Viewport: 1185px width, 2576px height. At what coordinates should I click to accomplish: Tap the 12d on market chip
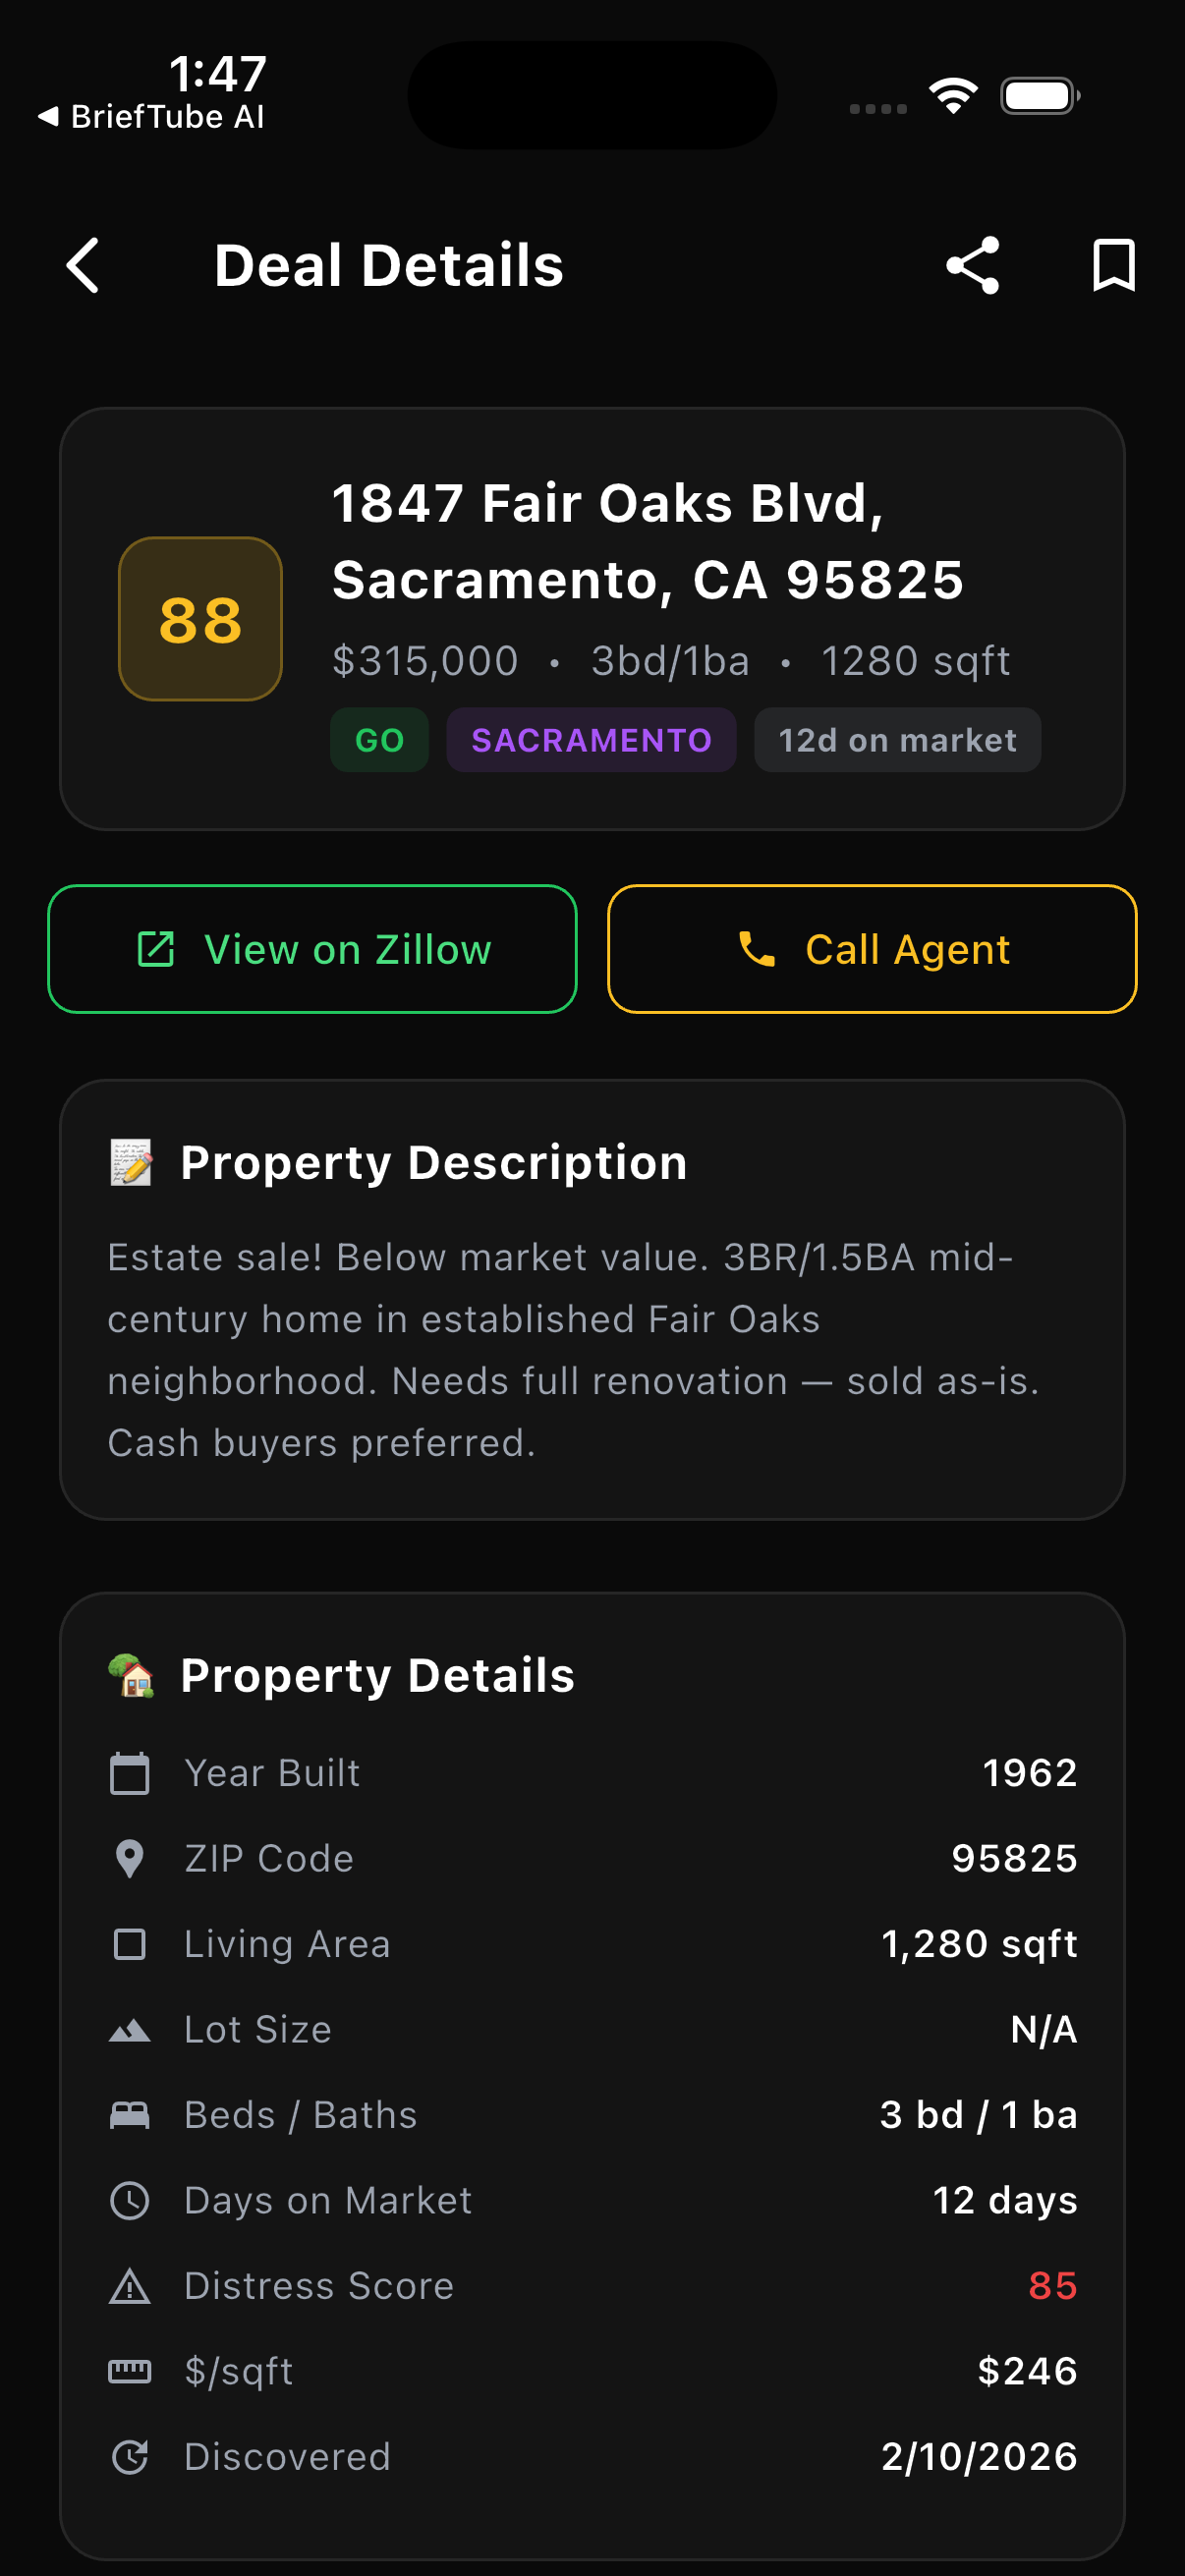tap(897, 740)
